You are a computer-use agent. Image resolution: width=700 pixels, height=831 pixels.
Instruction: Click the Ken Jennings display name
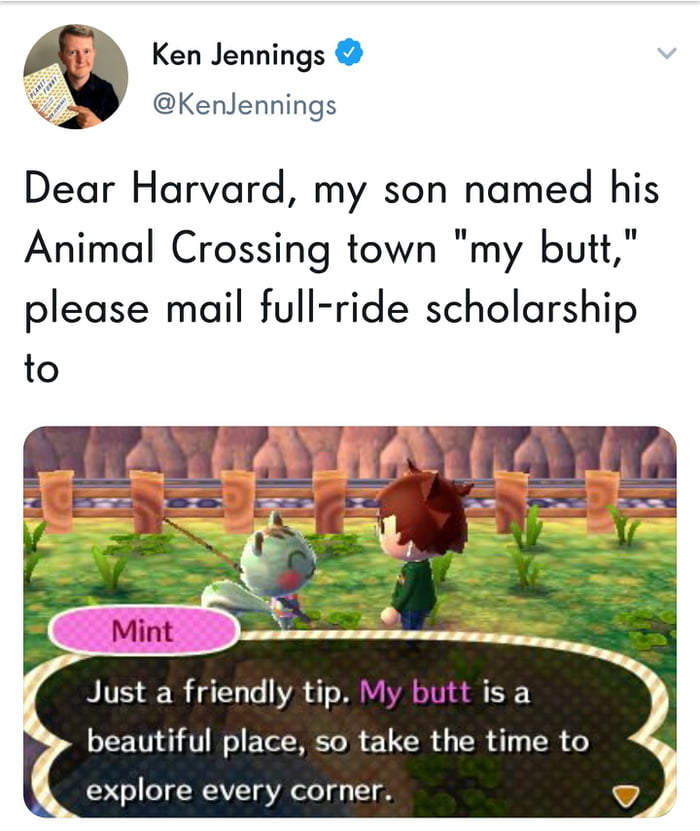coord(238,56)
